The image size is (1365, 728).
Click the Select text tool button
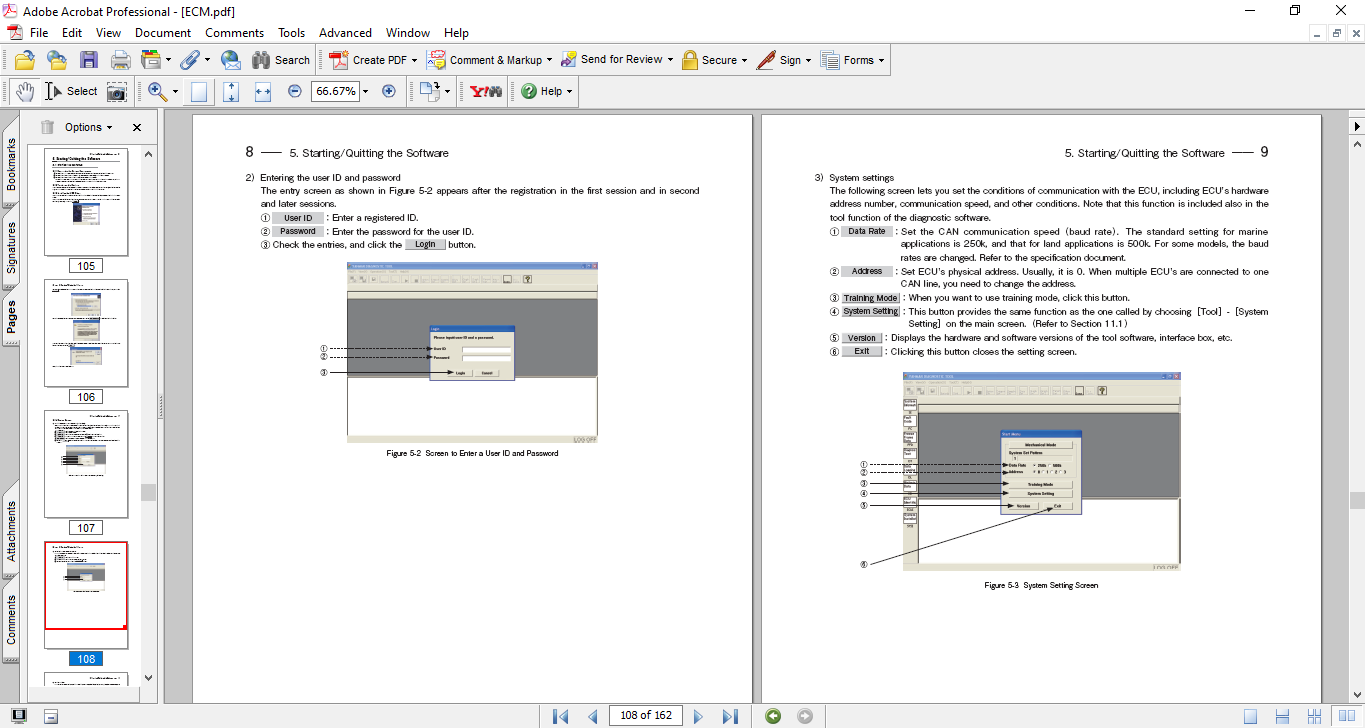71,91
